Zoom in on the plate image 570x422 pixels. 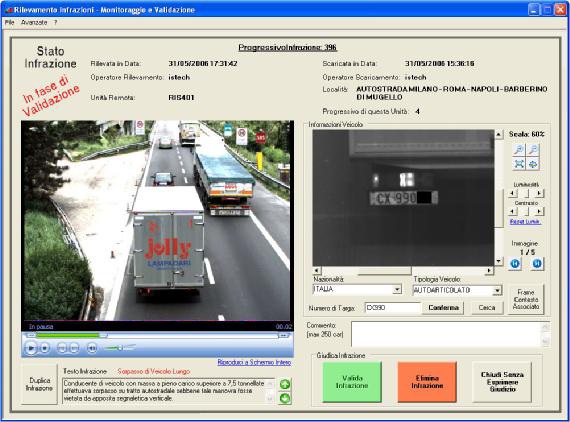tap(519, 149)
